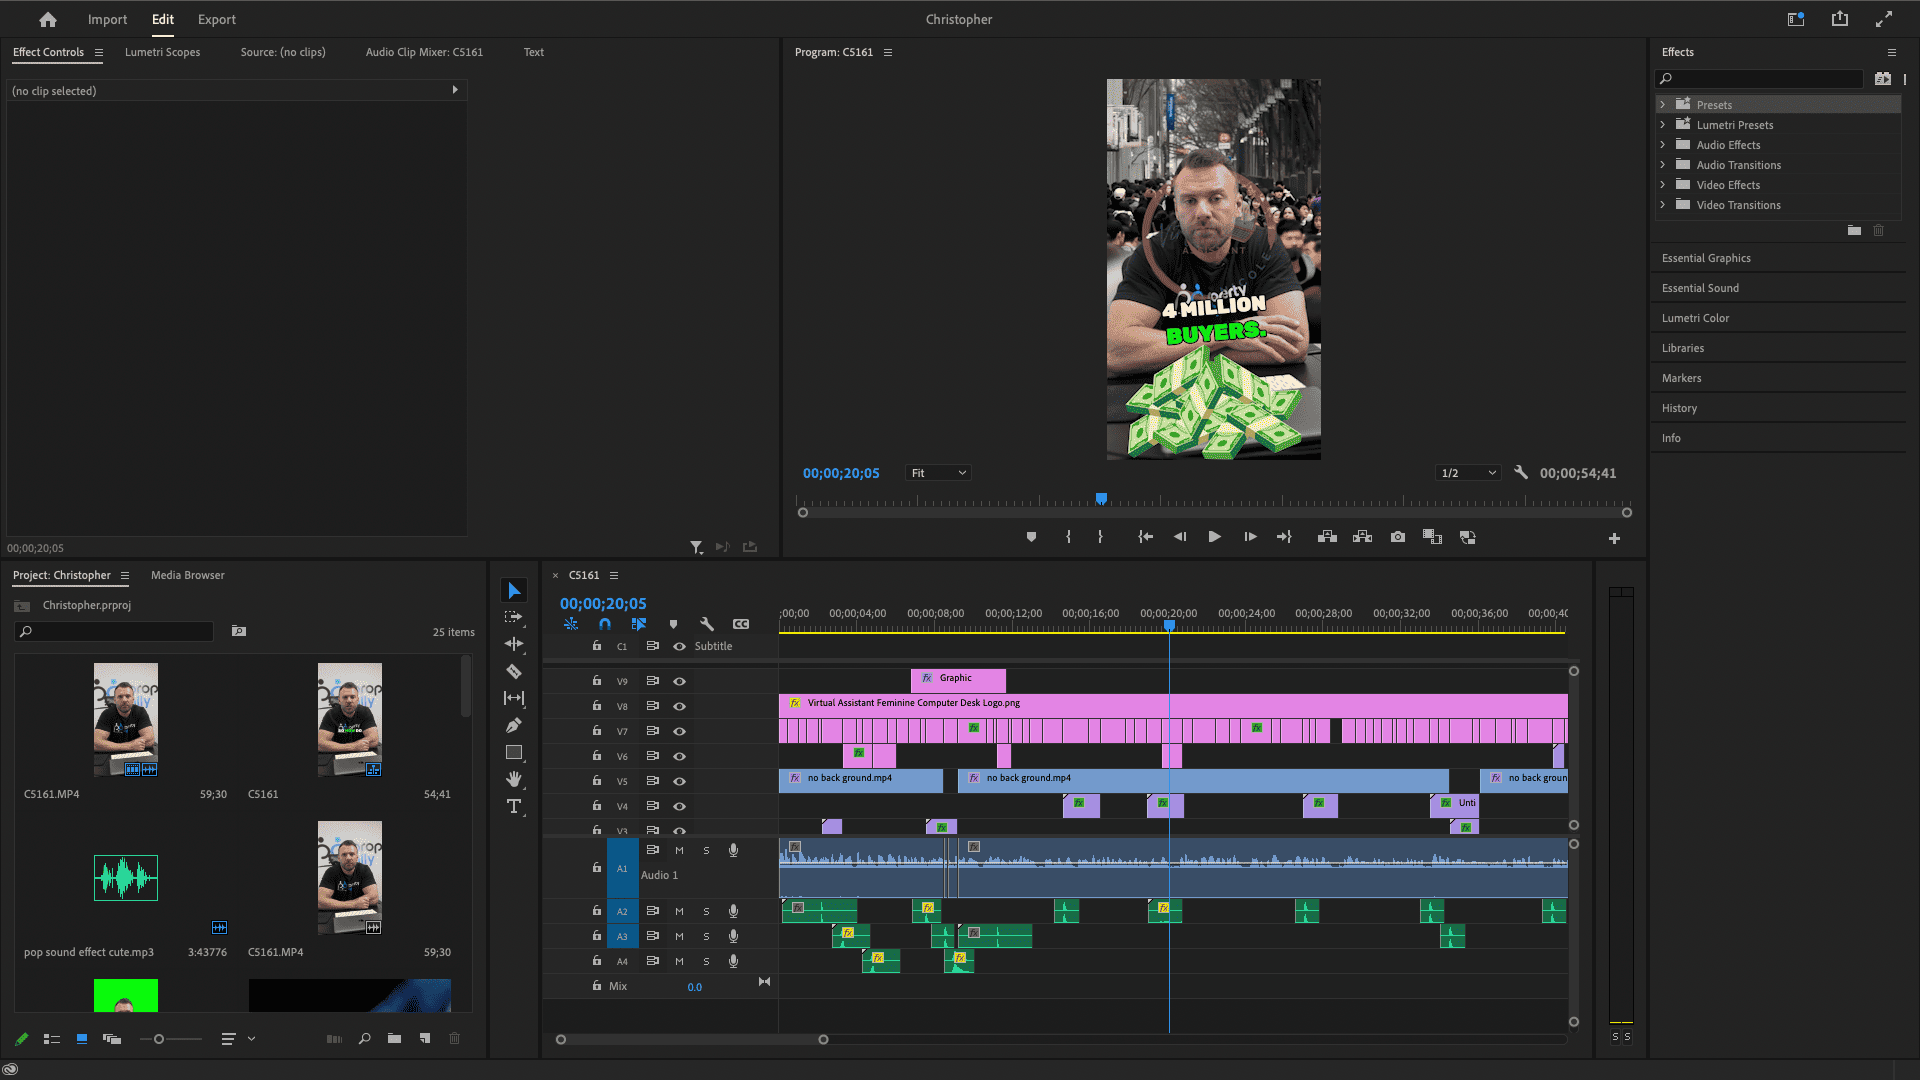Open the Fit zoom level dropdown
The height and width of the screenshot is (1080, 1920).
pos(937,473)
